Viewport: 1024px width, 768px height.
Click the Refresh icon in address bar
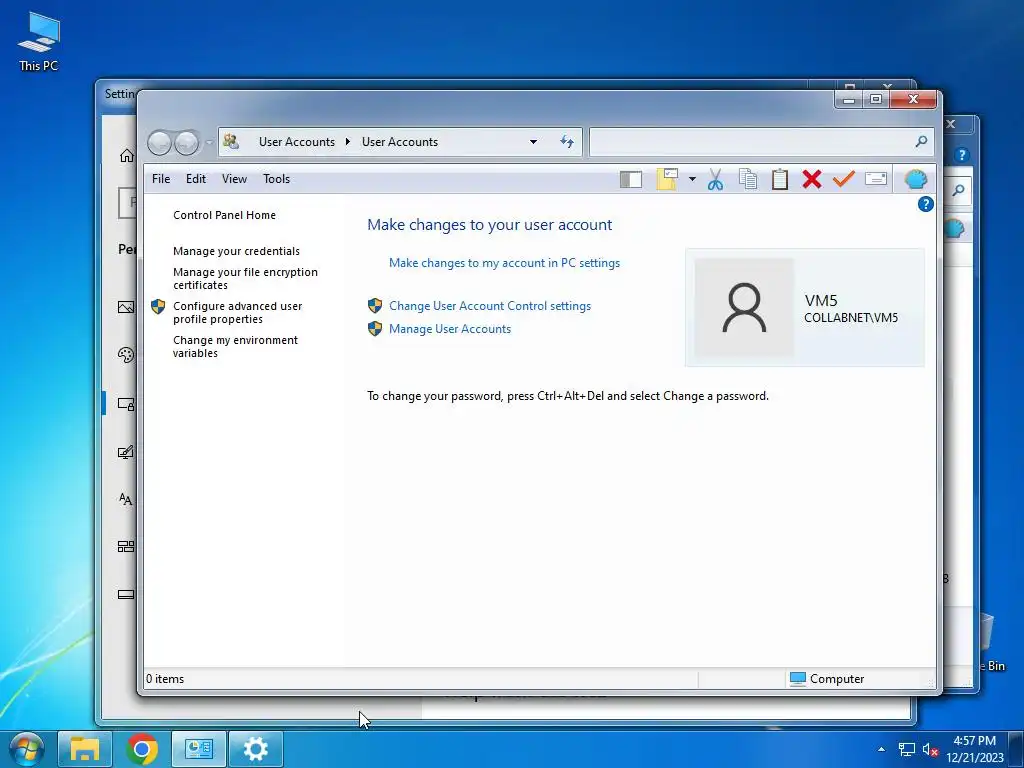pos(567,142)
